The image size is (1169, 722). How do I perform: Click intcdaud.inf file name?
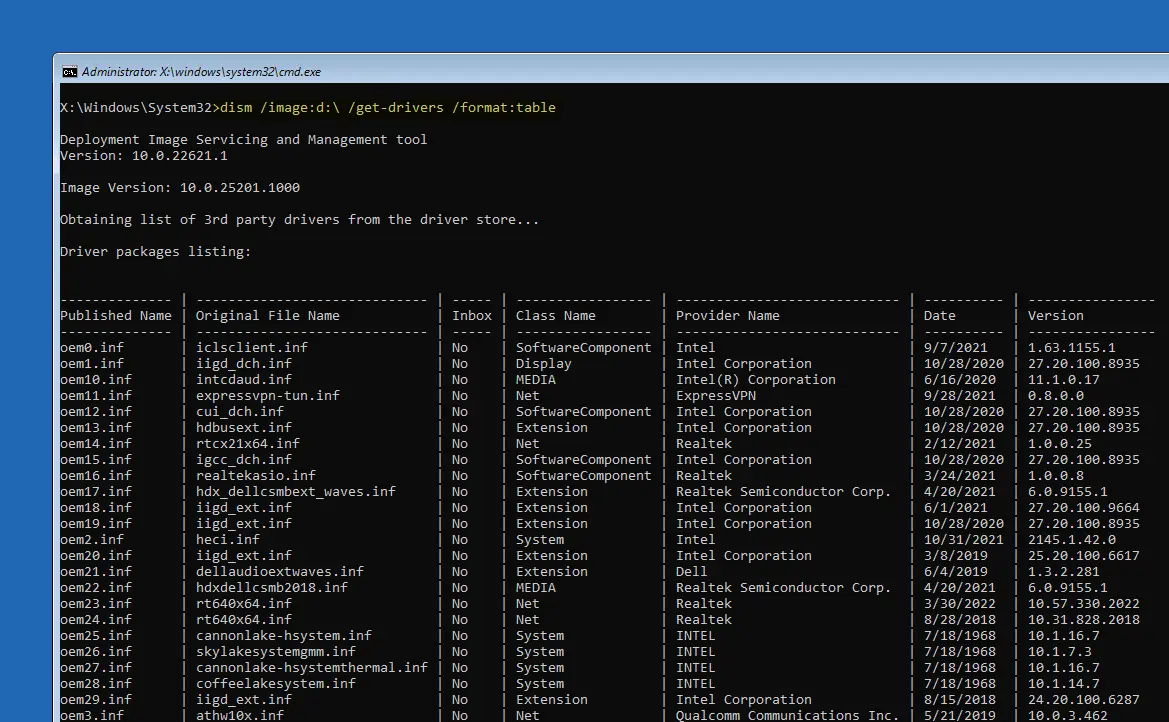coord(244,380)
